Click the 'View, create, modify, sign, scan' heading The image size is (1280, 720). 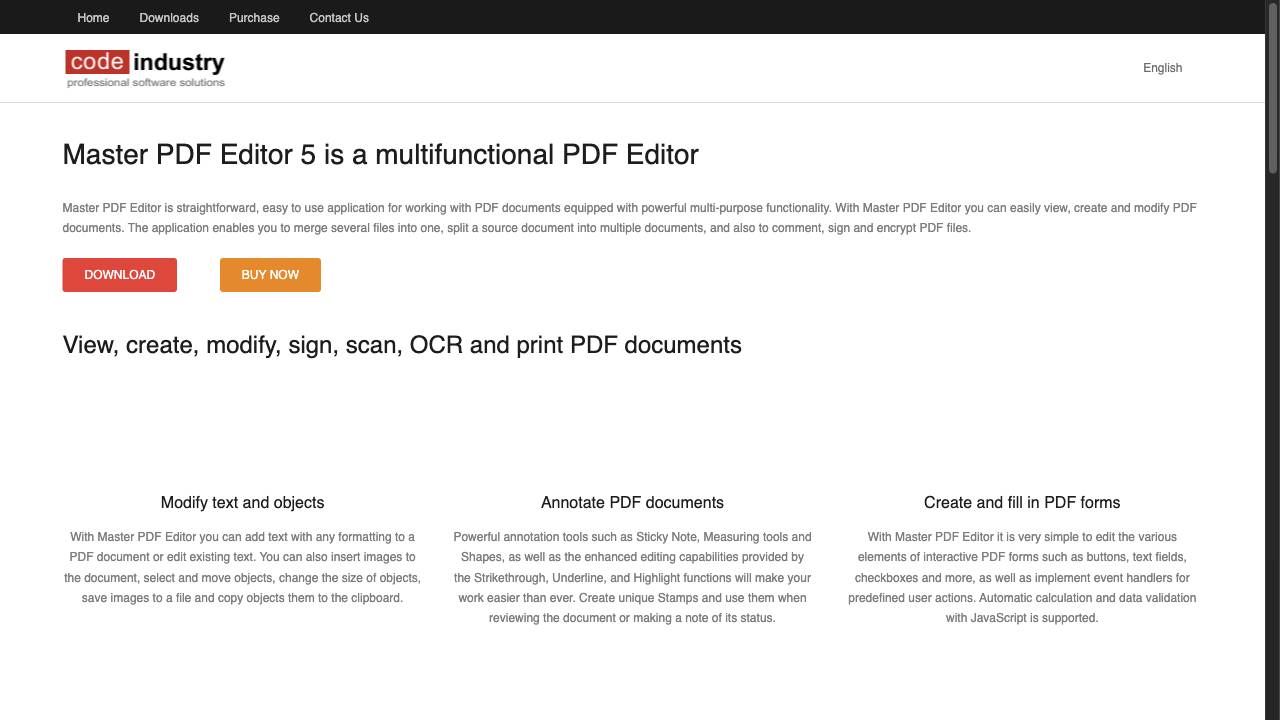pyautogui.click(x=402, y=345)
